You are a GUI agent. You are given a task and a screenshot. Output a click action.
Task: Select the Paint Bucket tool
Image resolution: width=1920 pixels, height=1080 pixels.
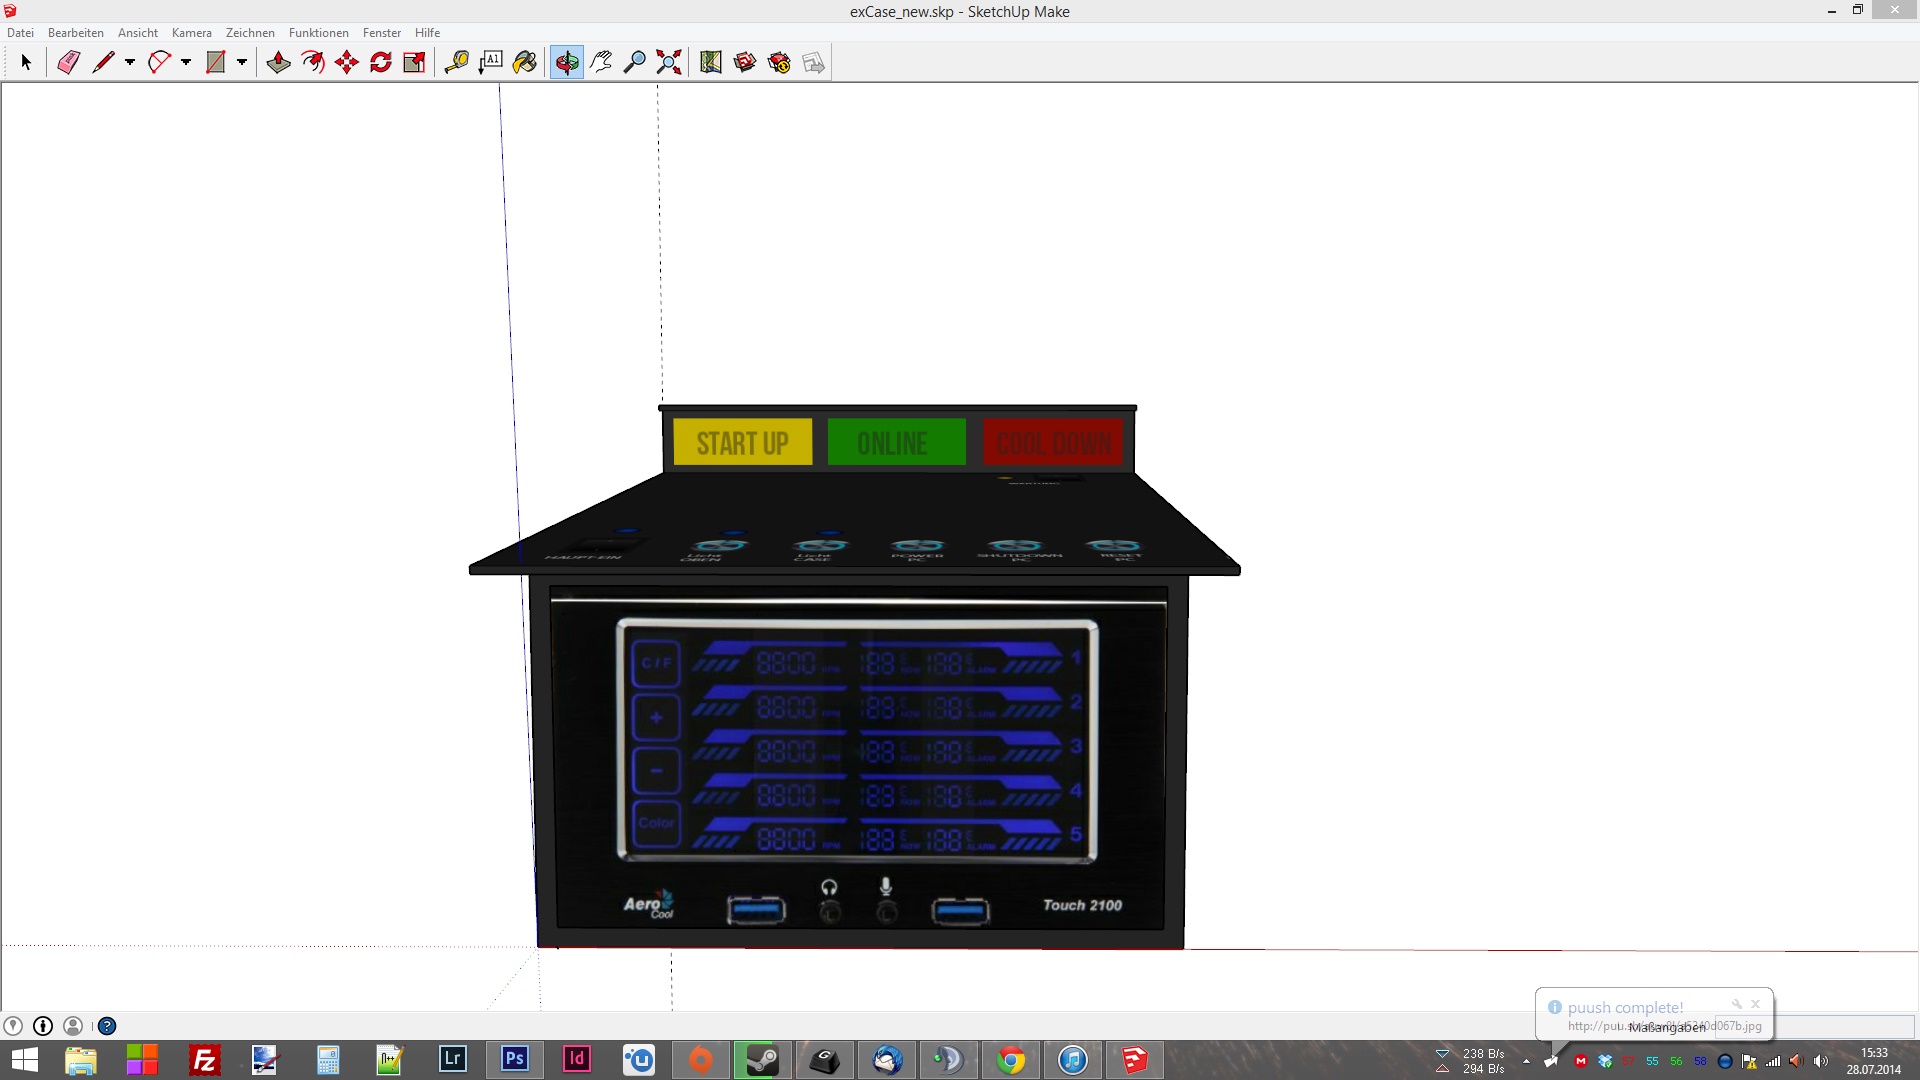[525, 62]
